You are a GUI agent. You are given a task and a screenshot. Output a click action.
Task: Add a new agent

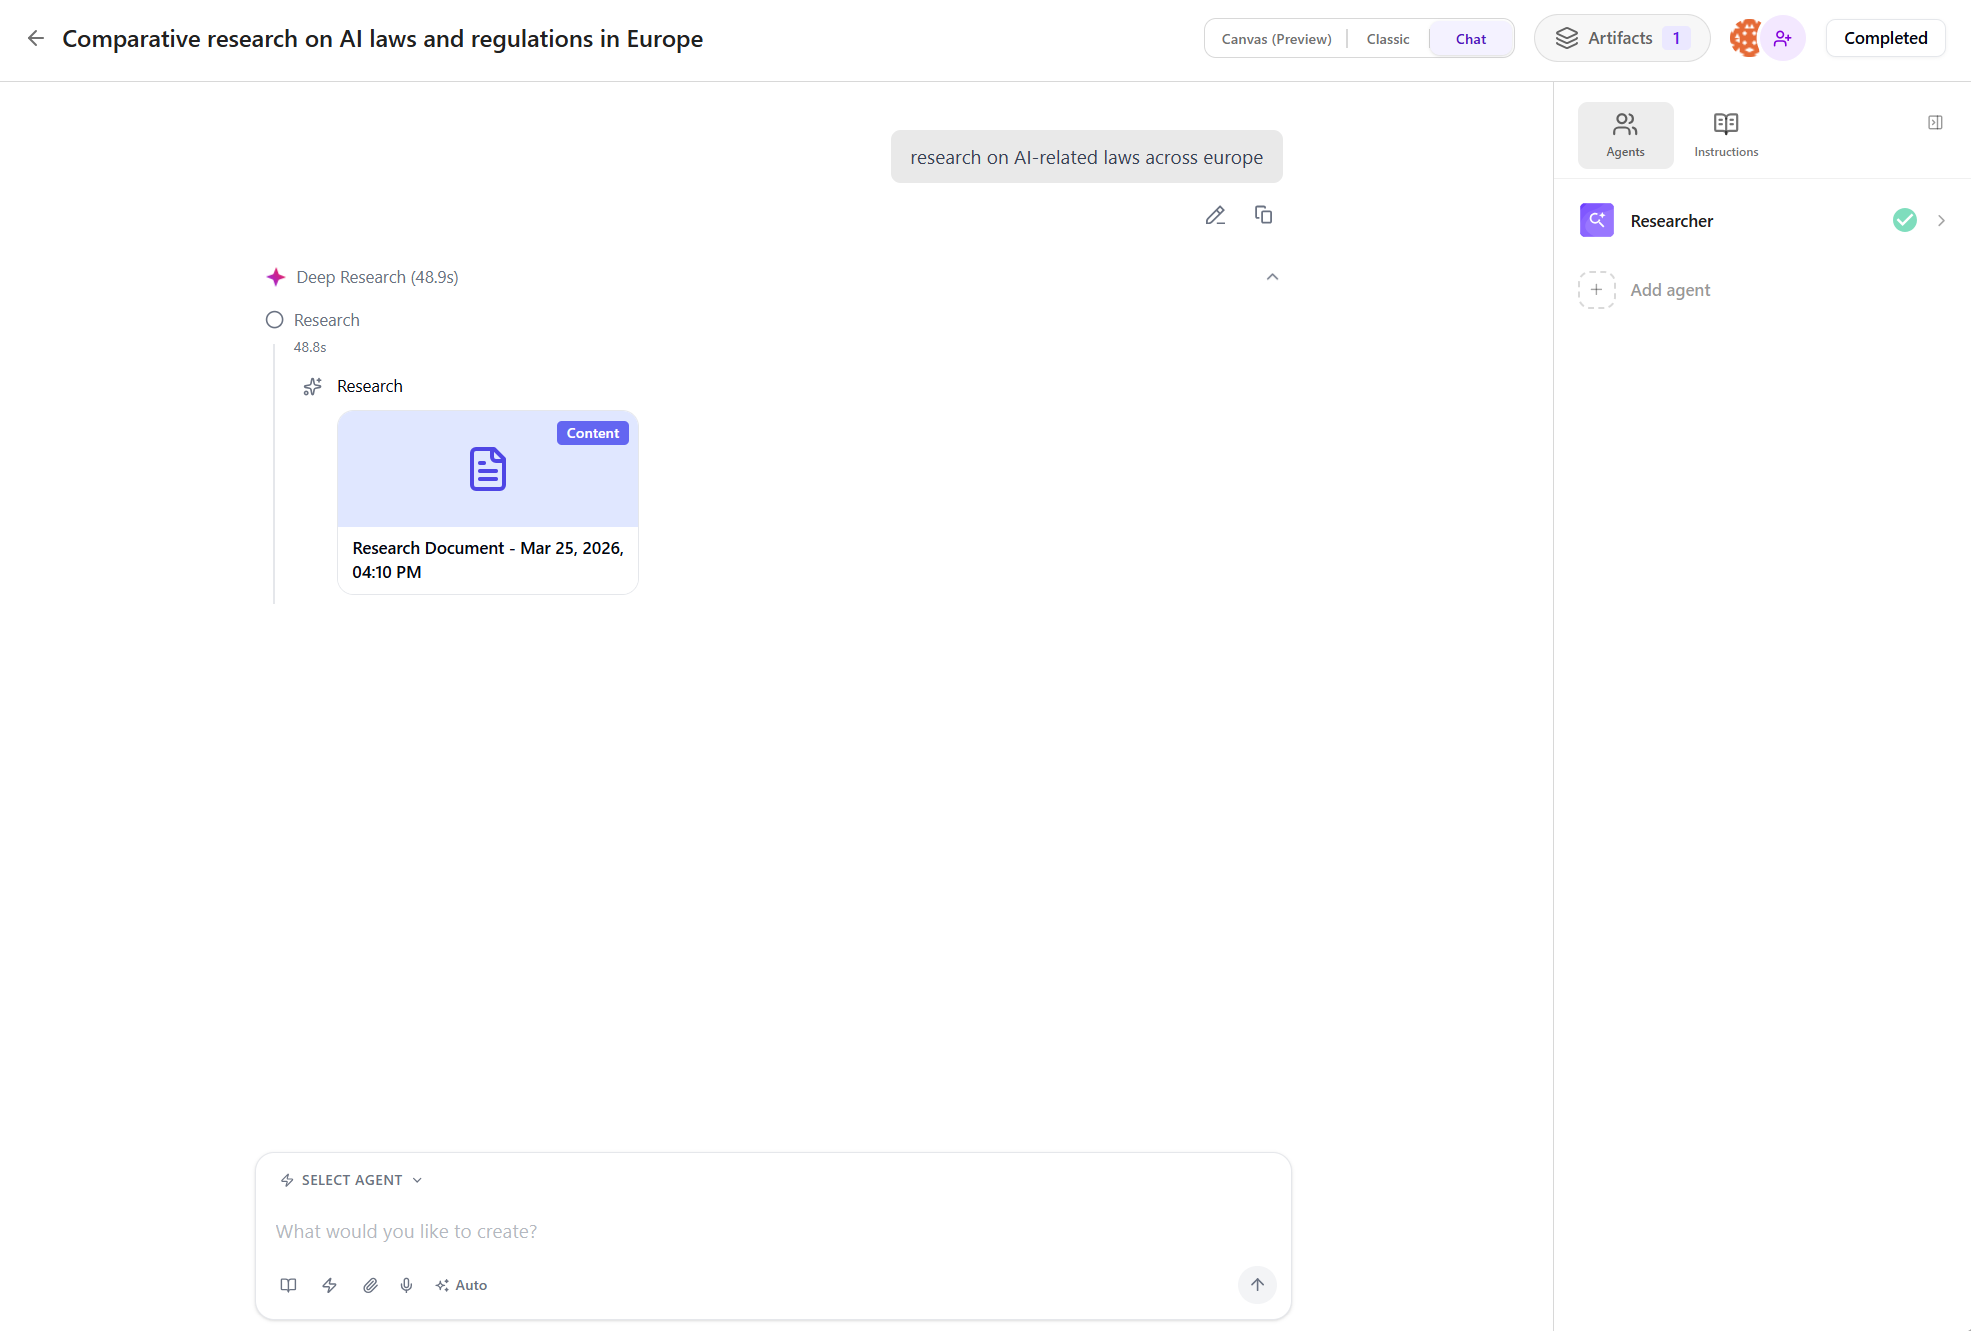coord(1643,290)
